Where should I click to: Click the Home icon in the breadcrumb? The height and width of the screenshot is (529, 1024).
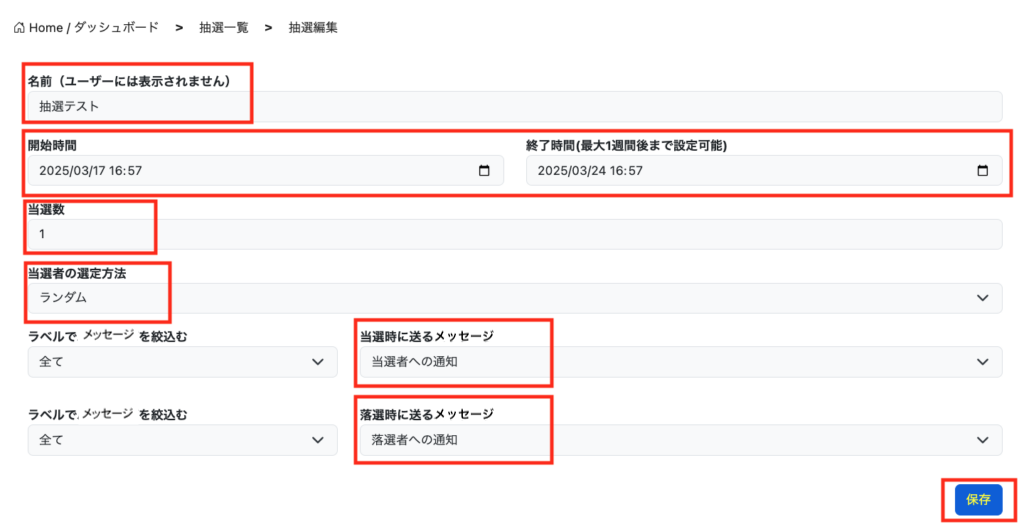coord(19,28)
